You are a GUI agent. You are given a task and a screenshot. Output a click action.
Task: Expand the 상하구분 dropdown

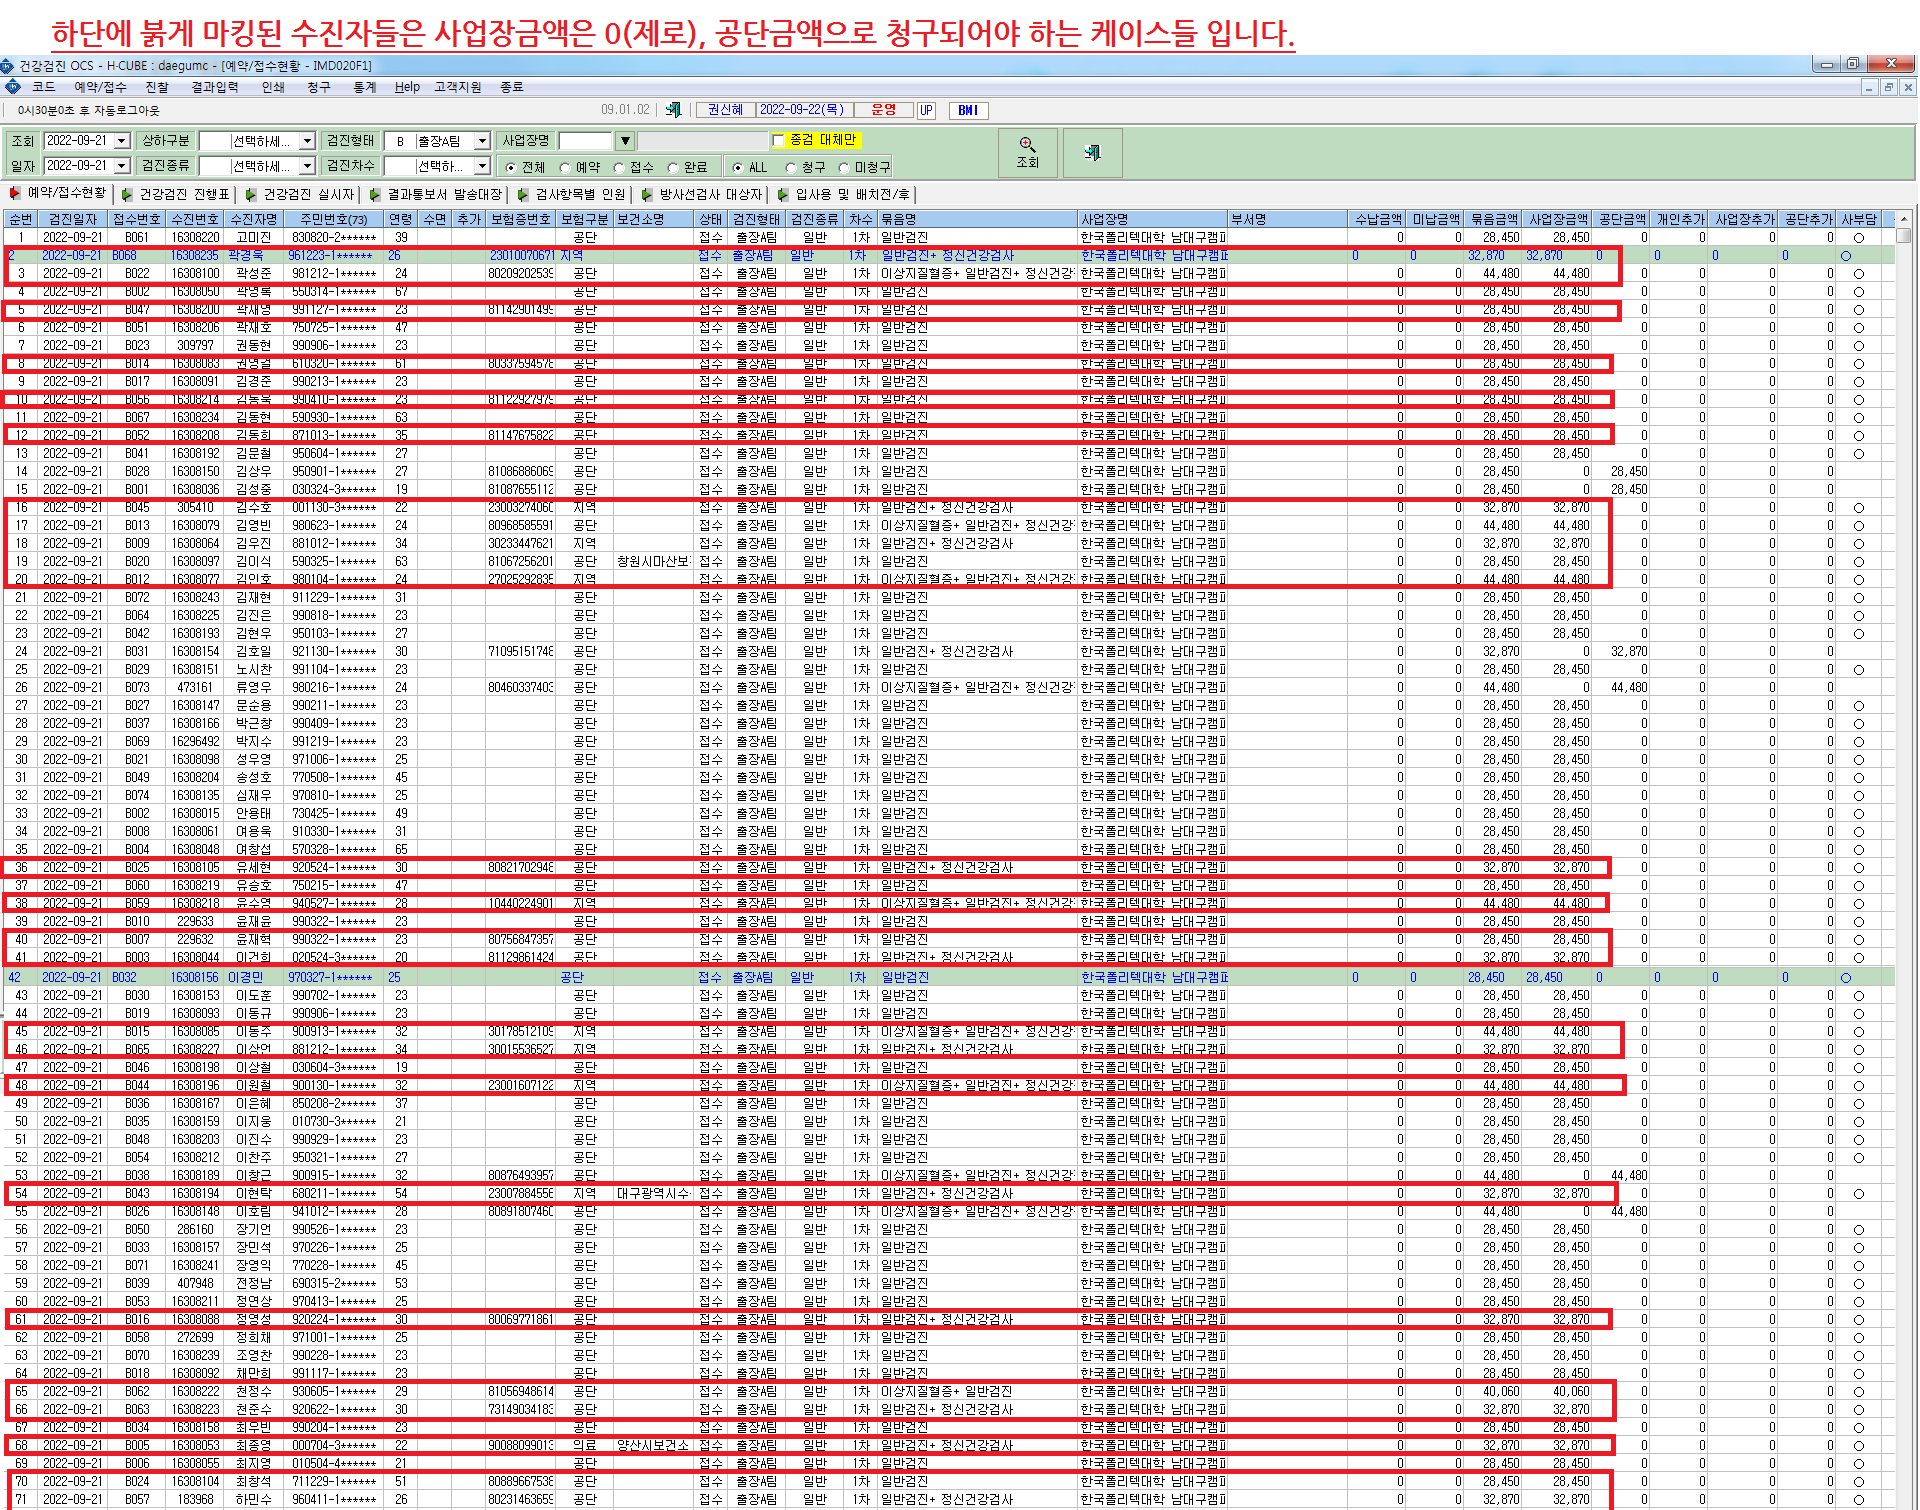point(308,141)
